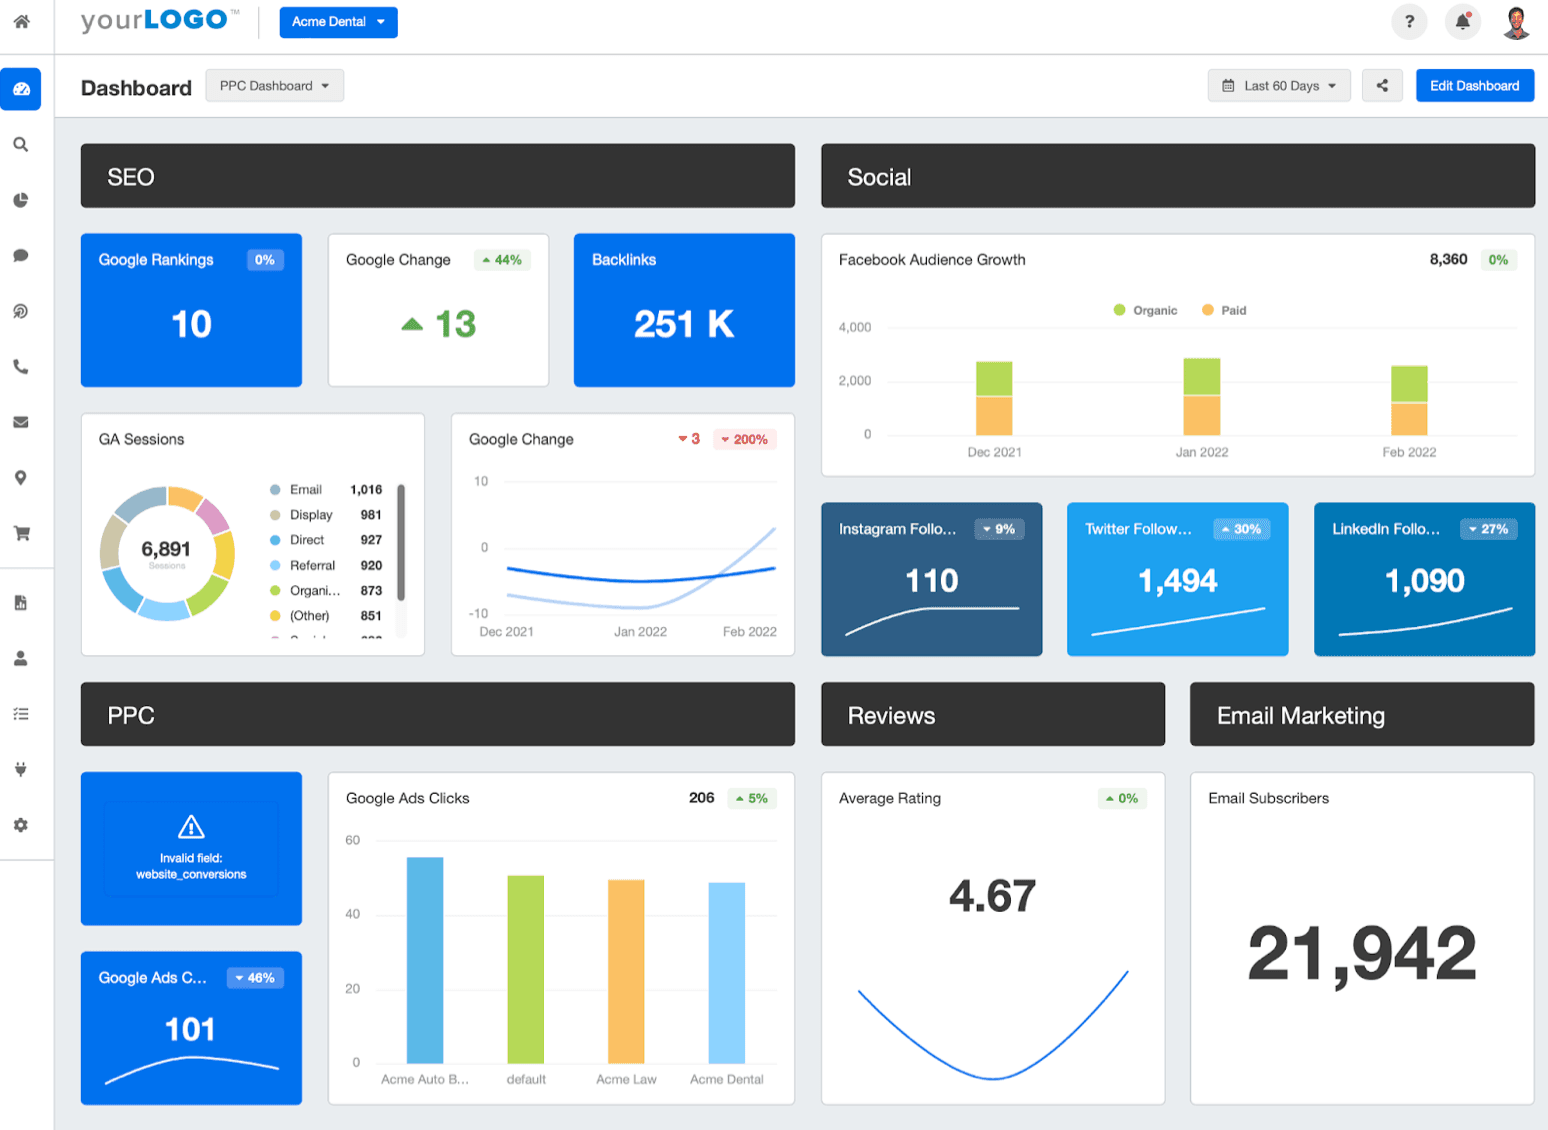Image resolution: width=1548 pixels, height=1130 pixels.
Task: Click the Edit Dashboard button
Action: point(1474,86)
